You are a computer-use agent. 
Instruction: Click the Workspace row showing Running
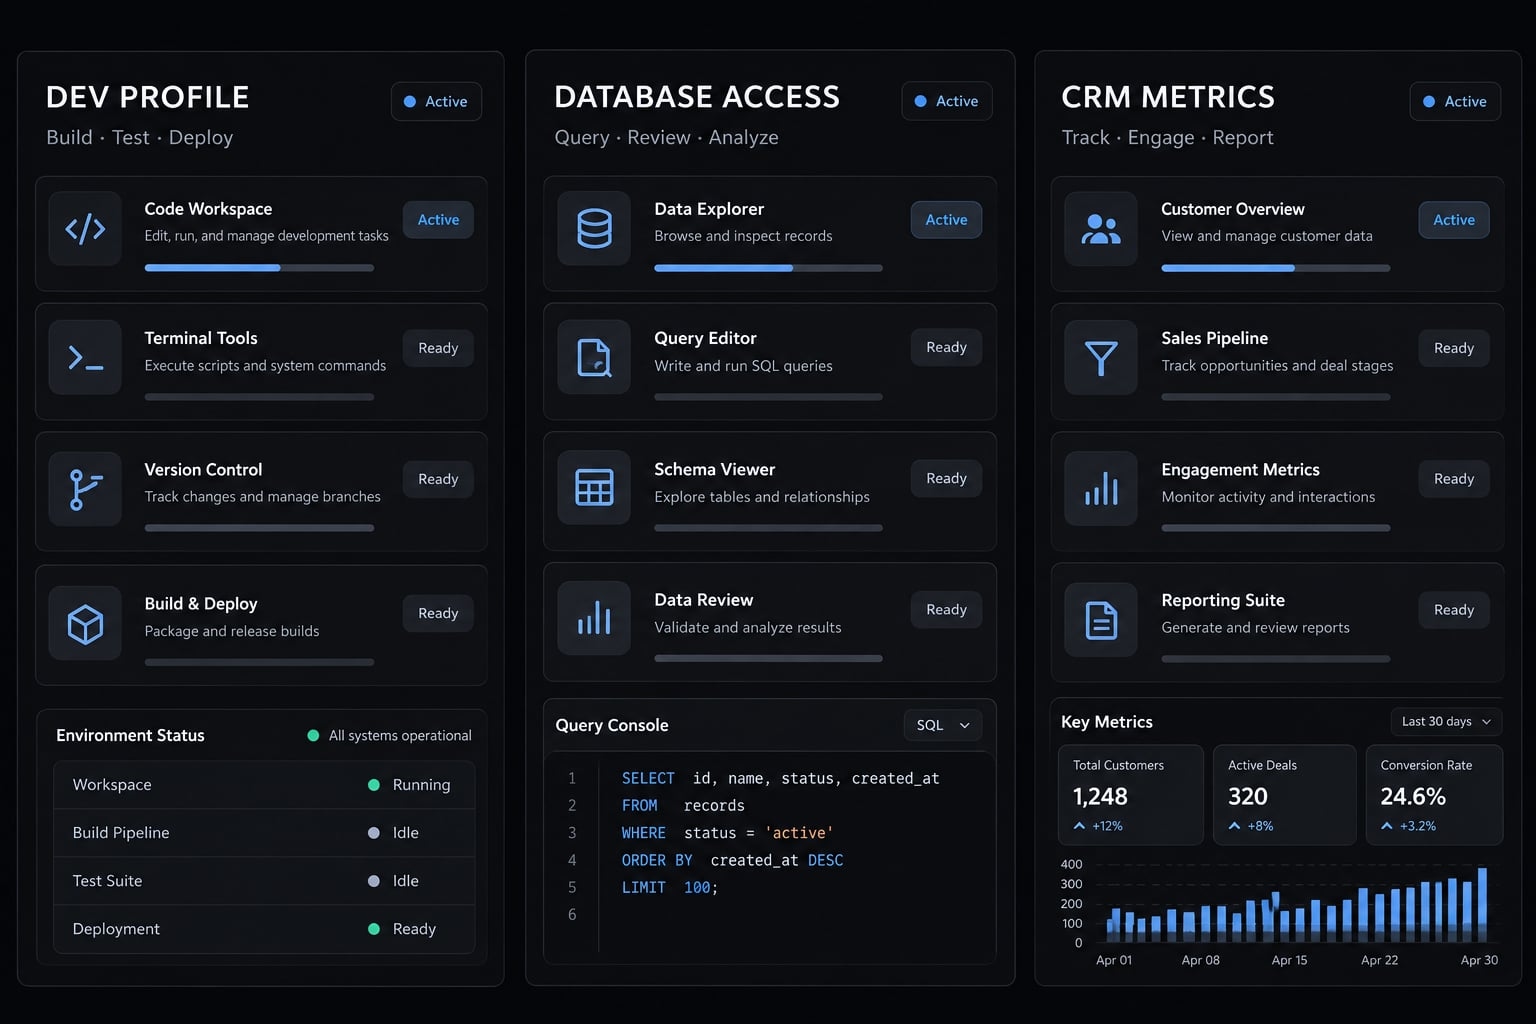coord(264,785)
